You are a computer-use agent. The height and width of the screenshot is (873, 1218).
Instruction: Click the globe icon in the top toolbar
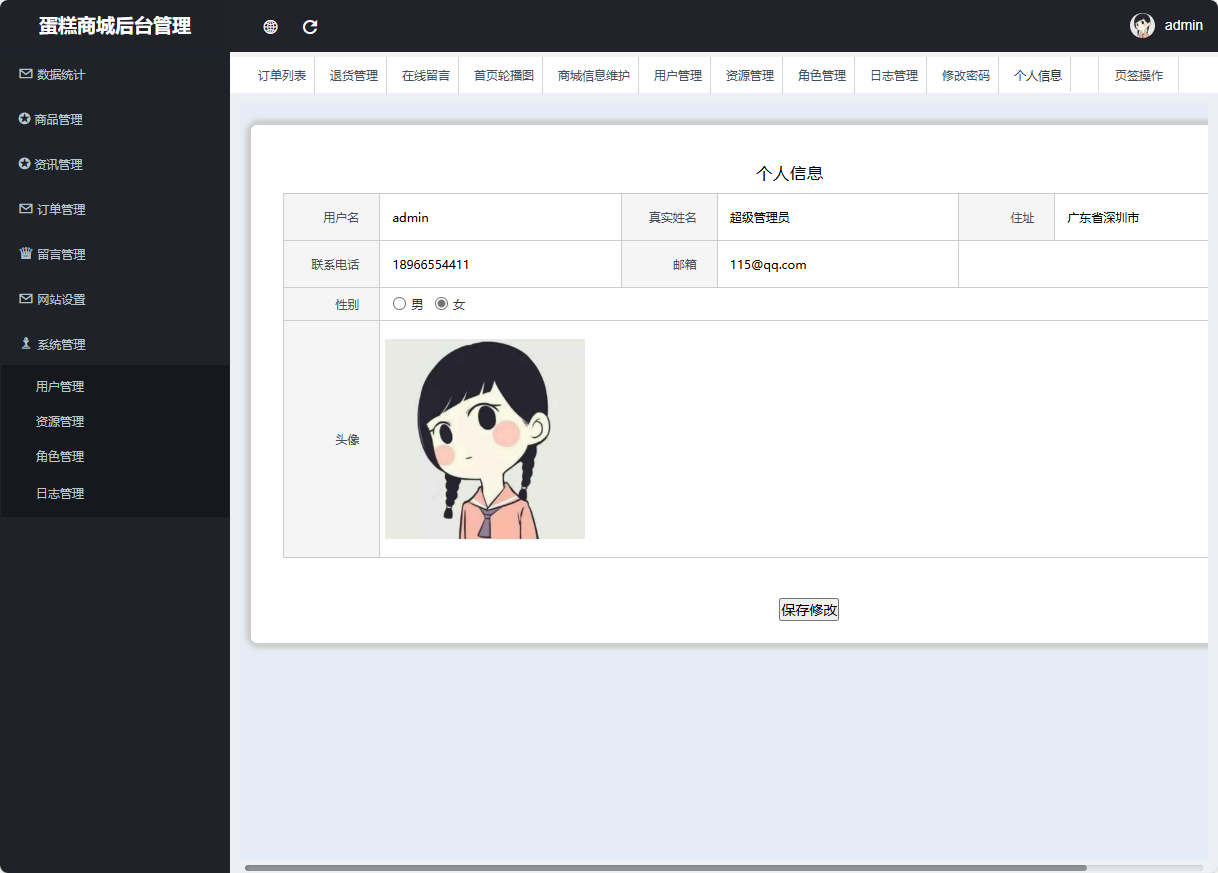(x=269, y=27)
